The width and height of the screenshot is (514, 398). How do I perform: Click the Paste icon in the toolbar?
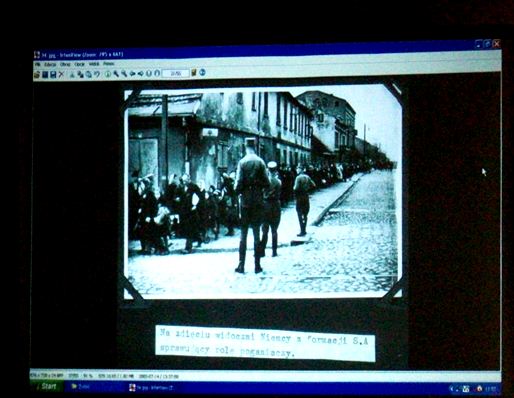click(88, 74)
